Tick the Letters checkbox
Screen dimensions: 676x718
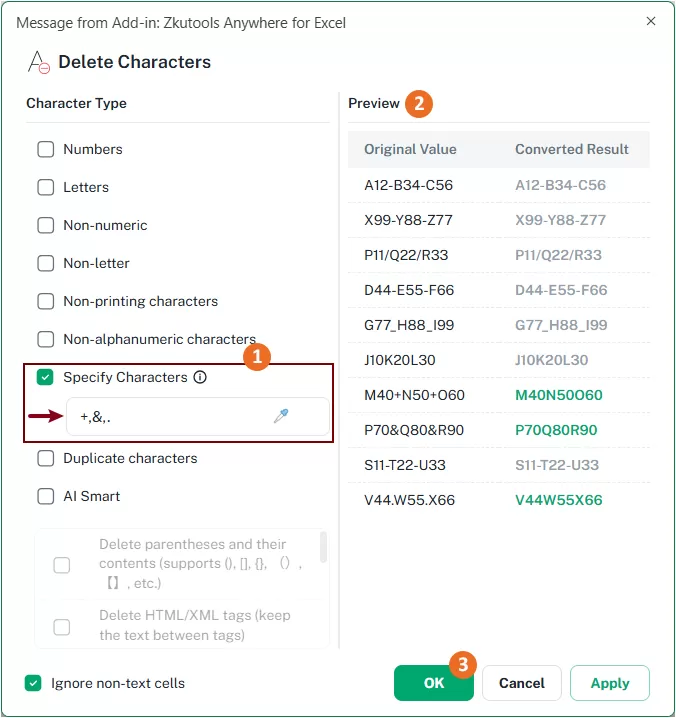point(45,187)
